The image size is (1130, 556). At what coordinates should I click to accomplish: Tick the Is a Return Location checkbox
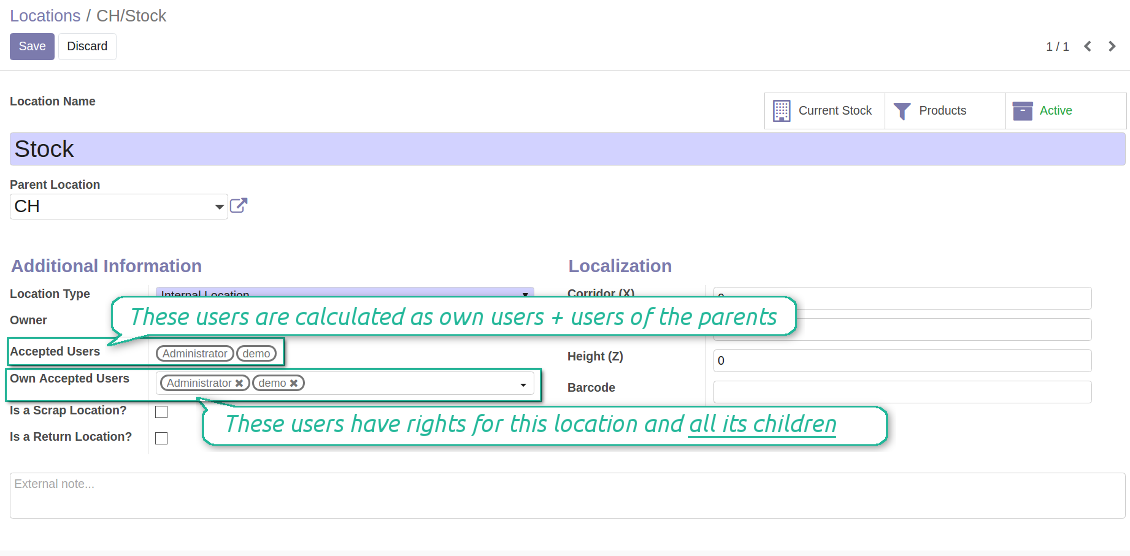tap(161, 438)
